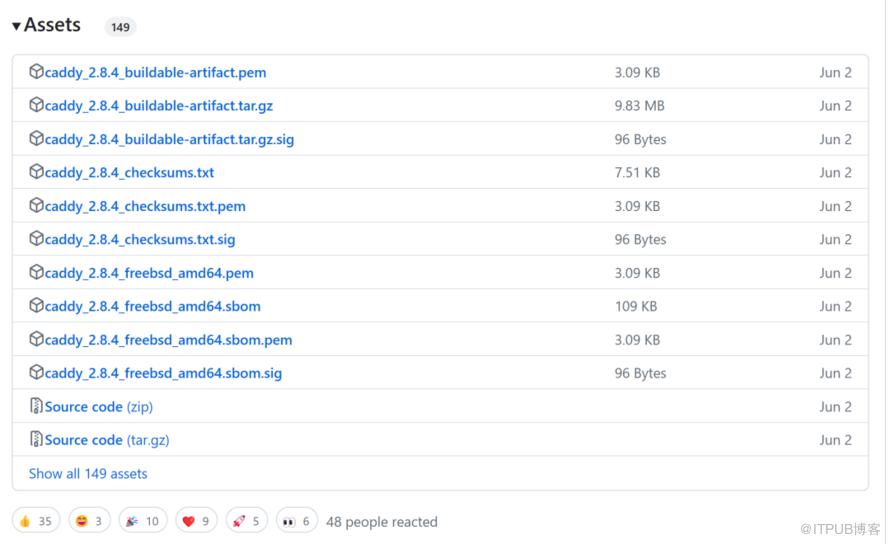Click 96 Bytes size of freebsd_amd64.sbom.sig

coord(640,374)
